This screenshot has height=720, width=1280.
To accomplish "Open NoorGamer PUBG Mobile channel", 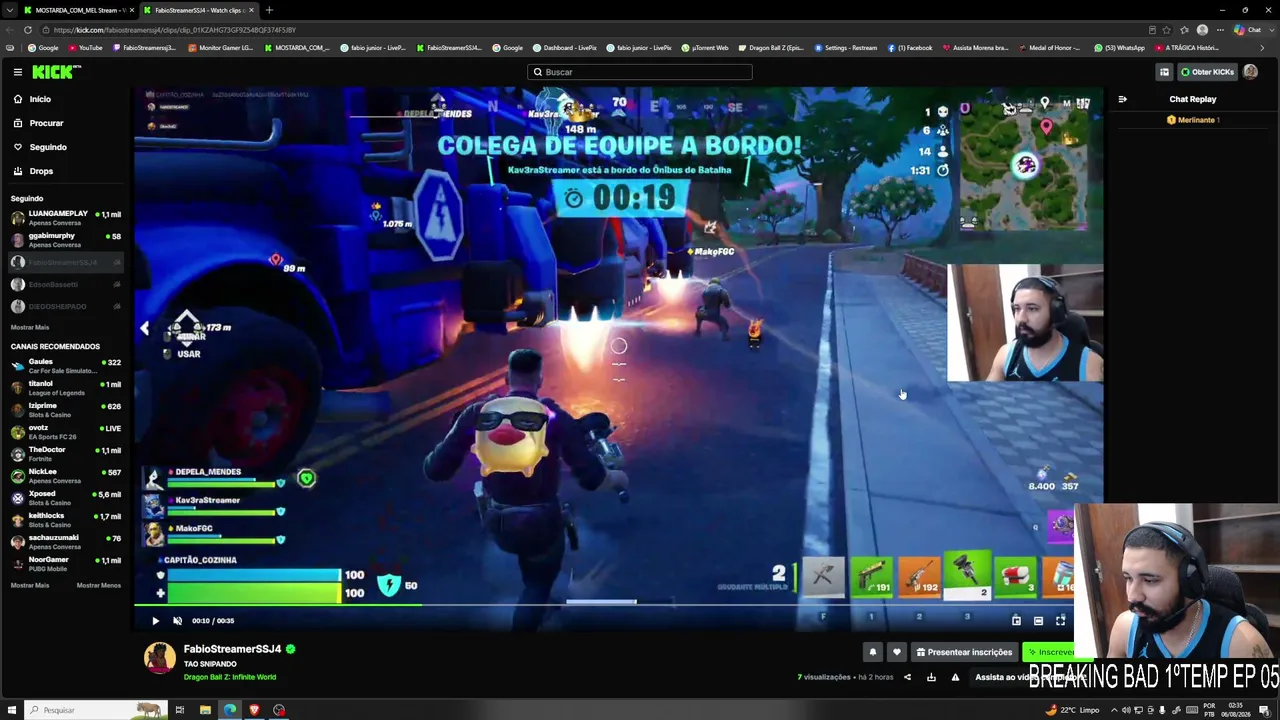I will click(66, 564).
